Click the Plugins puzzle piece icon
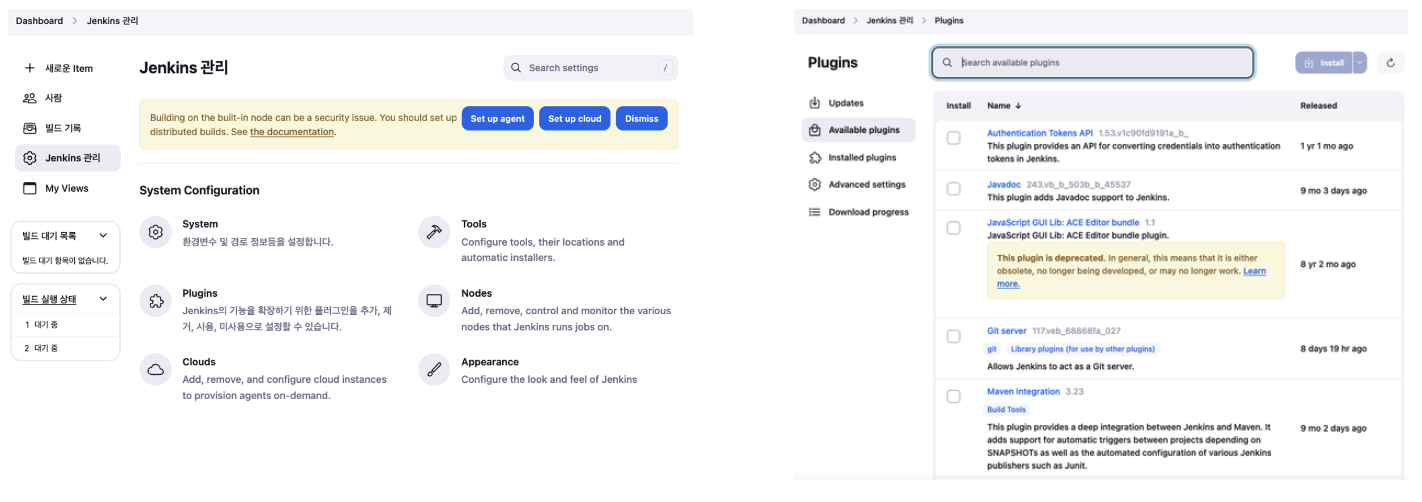Viewport: 1422px width, 502px height. click(156, 301)
